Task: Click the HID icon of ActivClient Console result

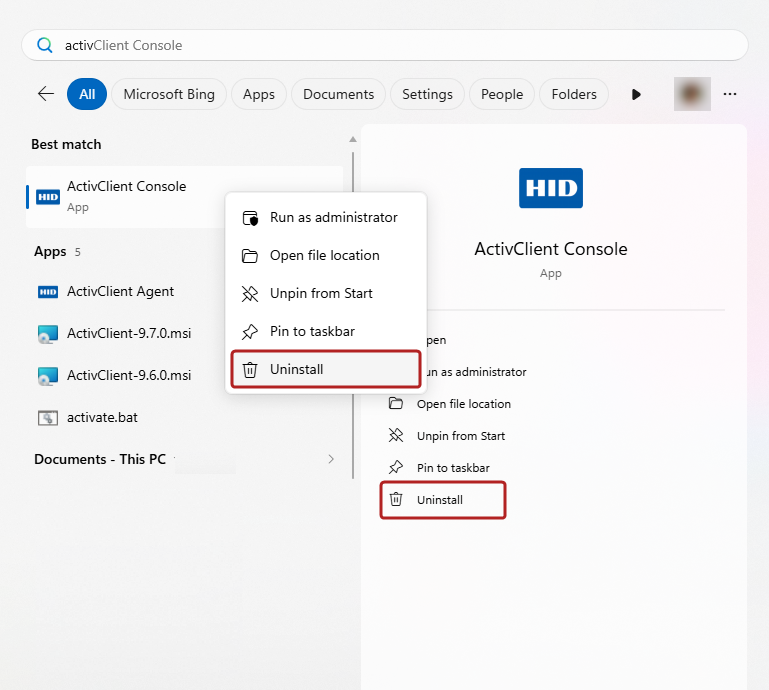Action: pos(48,197)
